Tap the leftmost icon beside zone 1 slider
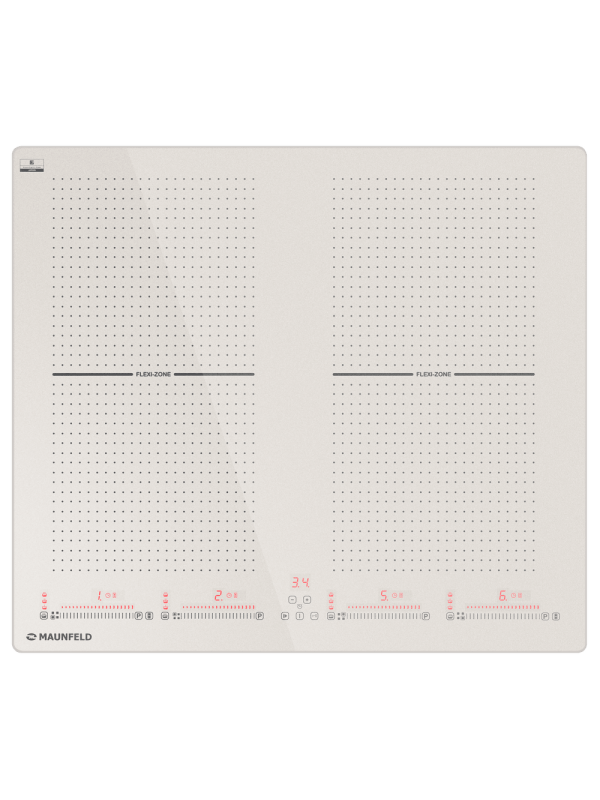Screen dimensions: 600x800 (x=44, y=616)
